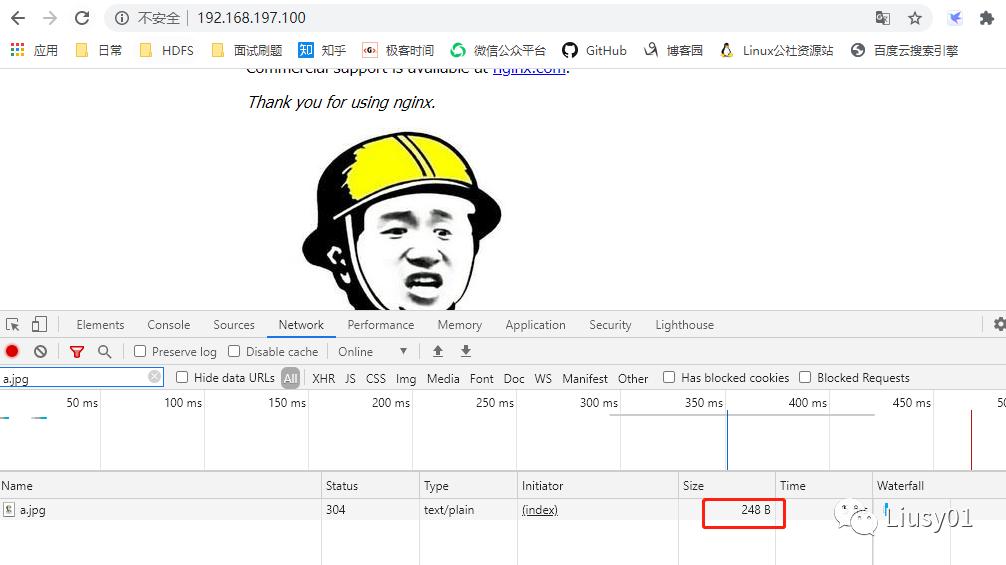Filter requests by Font
1006x565 pixels.
[x=482, y=378]
